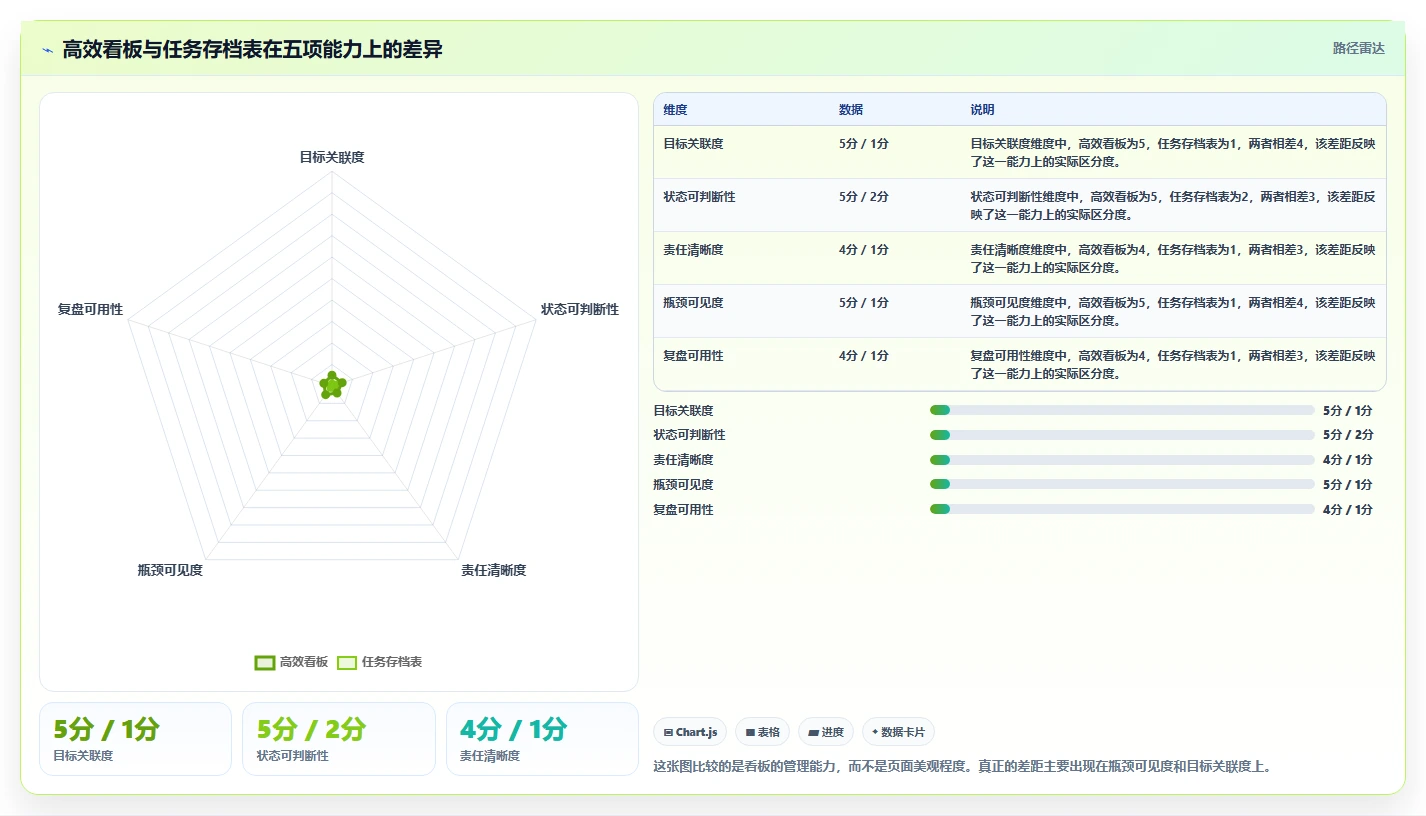The image size is (1426, 816).
Task: Click 责任清晰度 label in progress list
Action: [683, 460]
